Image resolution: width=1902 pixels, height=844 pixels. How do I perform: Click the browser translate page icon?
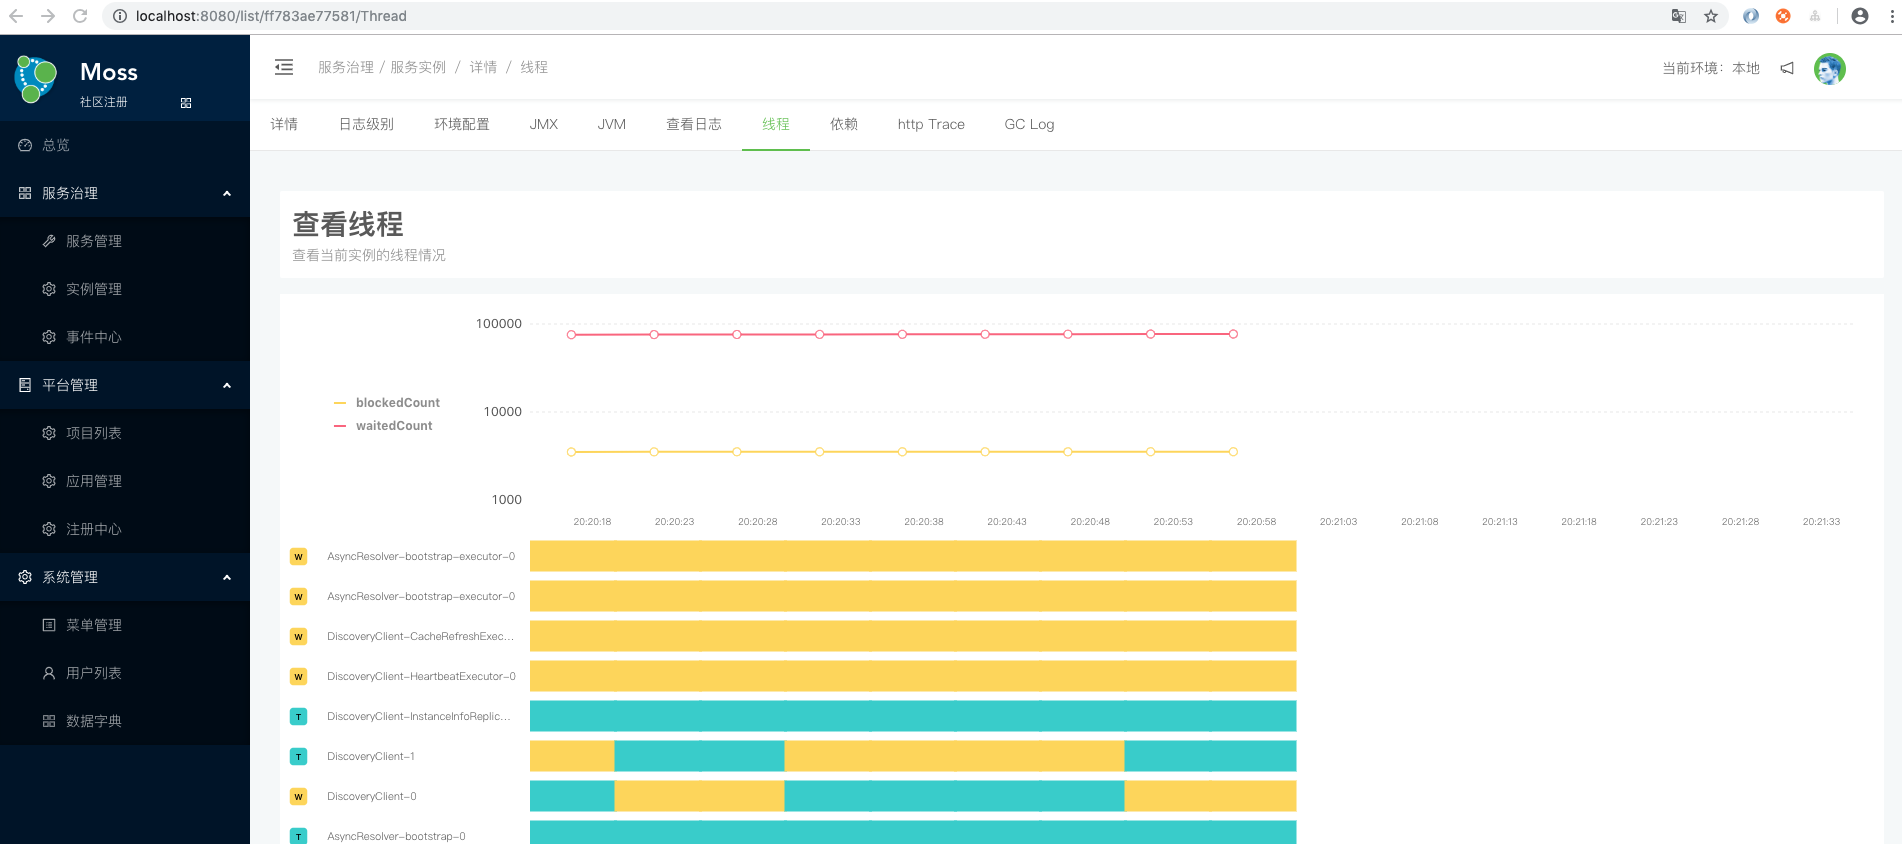coord(1679,16)
